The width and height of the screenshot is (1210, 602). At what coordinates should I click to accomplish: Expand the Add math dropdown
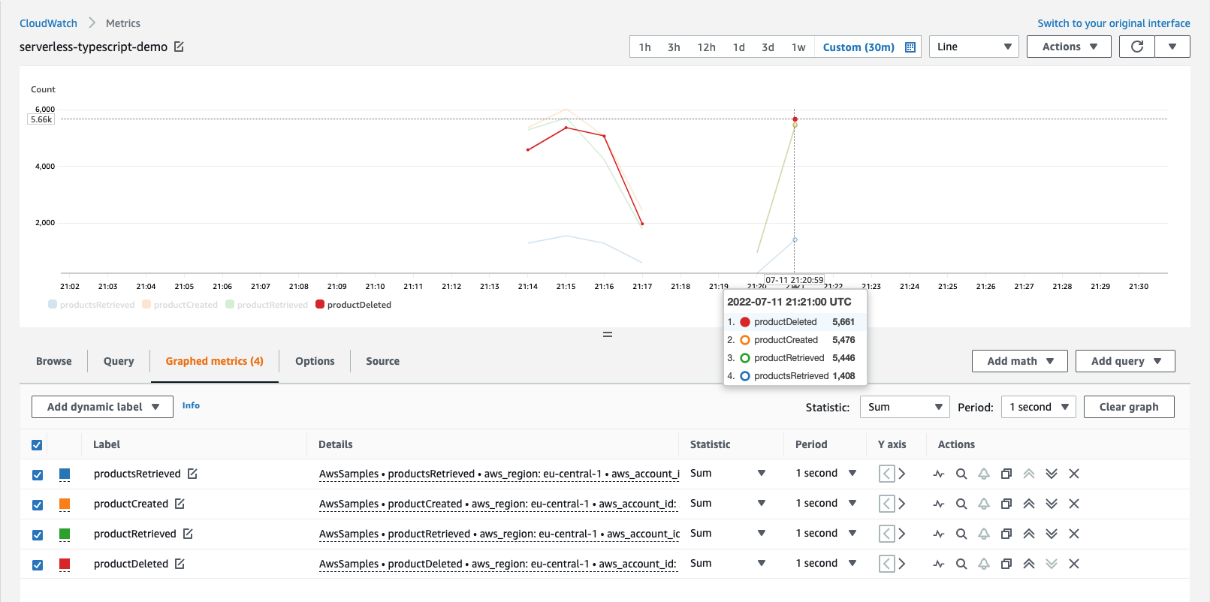pyautogui.click(x=1020, y=361)
